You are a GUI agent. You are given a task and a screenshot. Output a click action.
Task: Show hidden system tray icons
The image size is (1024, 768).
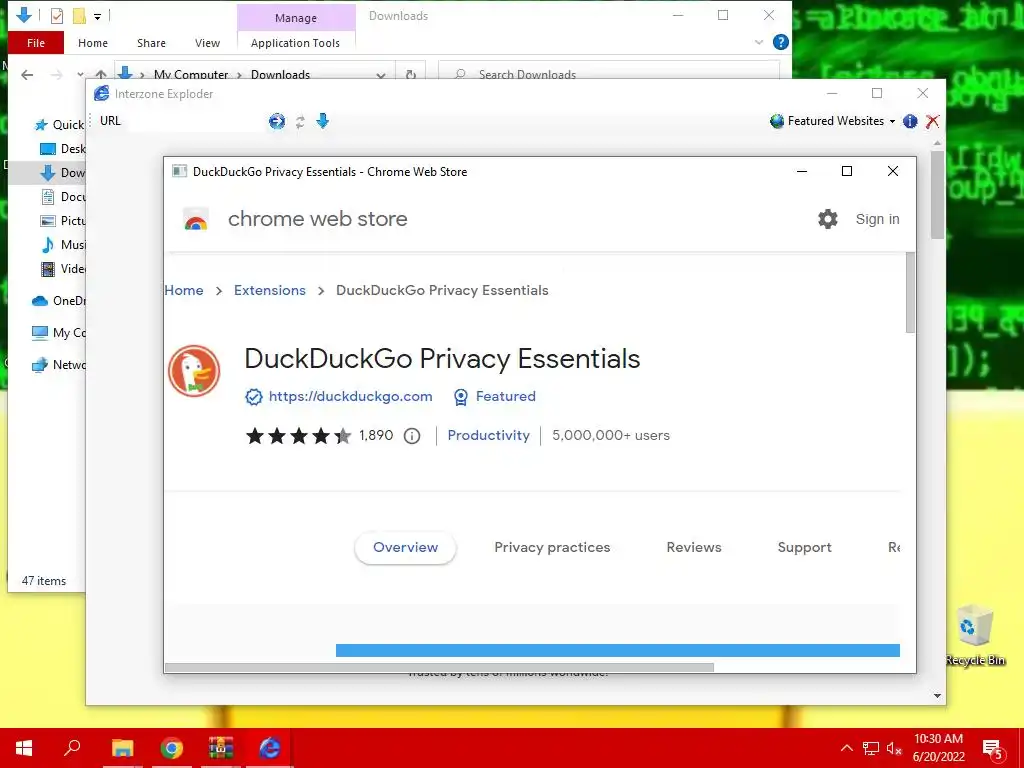(846, 748)
